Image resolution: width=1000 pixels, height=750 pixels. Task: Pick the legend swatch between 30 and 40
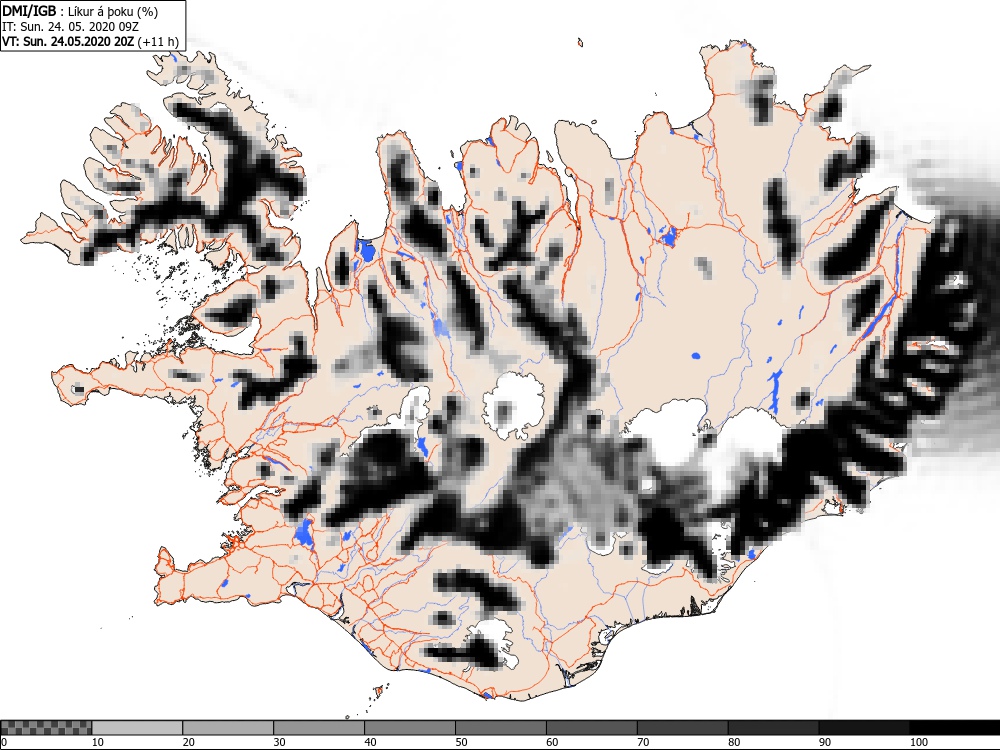pyautogui.click(x=319, y=728)
